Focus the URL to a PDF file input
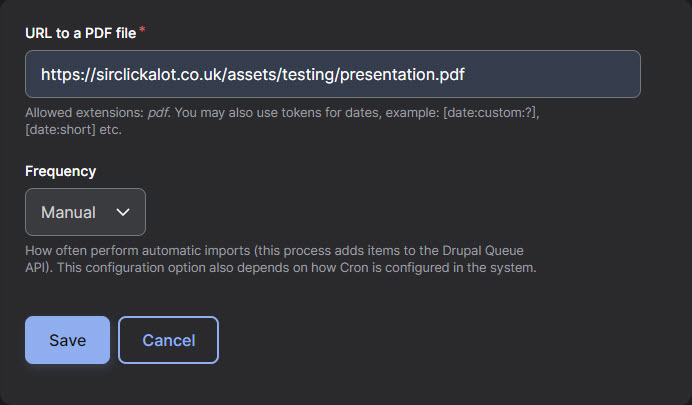Screen dimensions: 692x405 333,74
